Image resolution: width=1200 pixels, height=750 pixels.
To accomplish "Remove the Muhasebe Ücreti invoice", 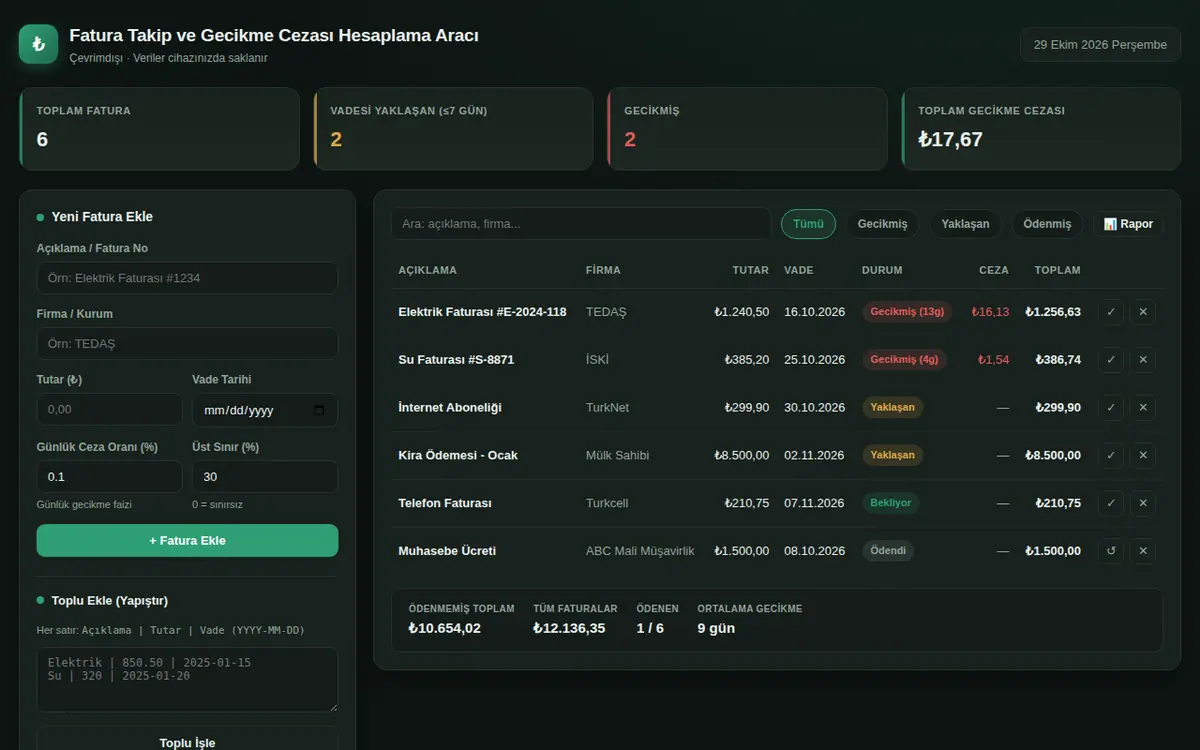I will click(1143, 551).
